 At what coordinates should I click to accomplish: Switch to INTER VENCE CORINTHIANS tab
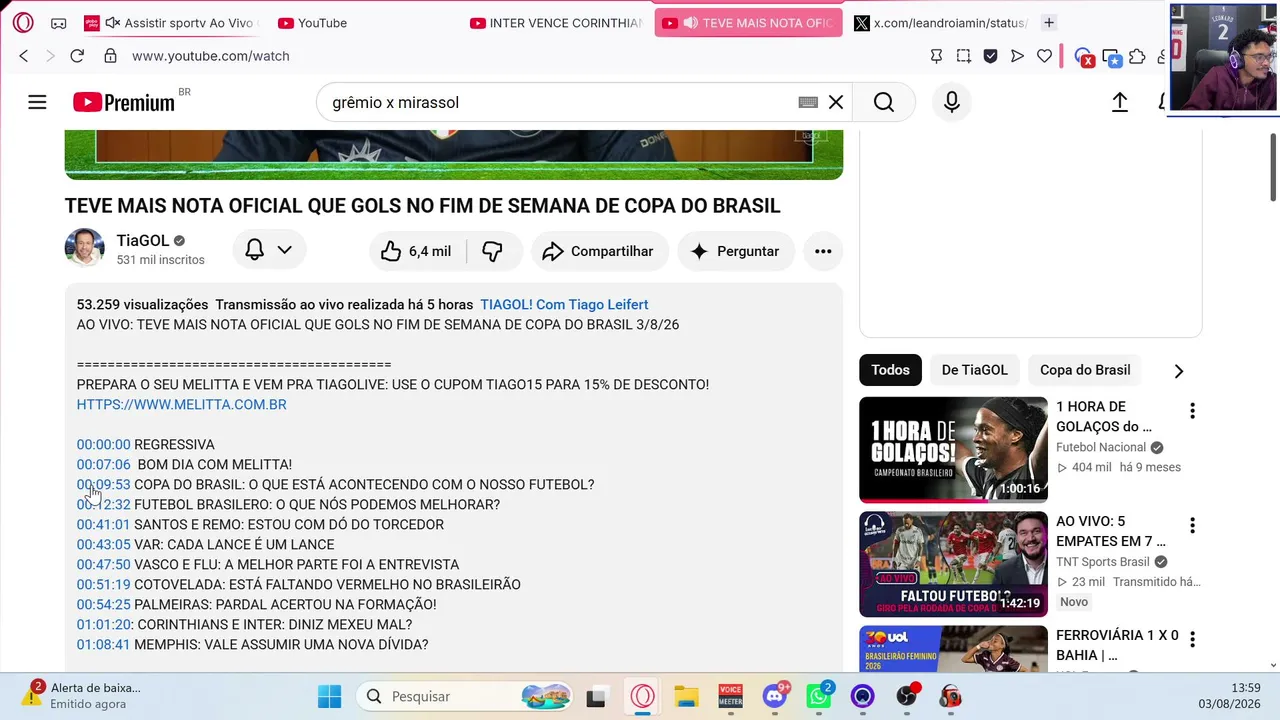click(557, 22)
